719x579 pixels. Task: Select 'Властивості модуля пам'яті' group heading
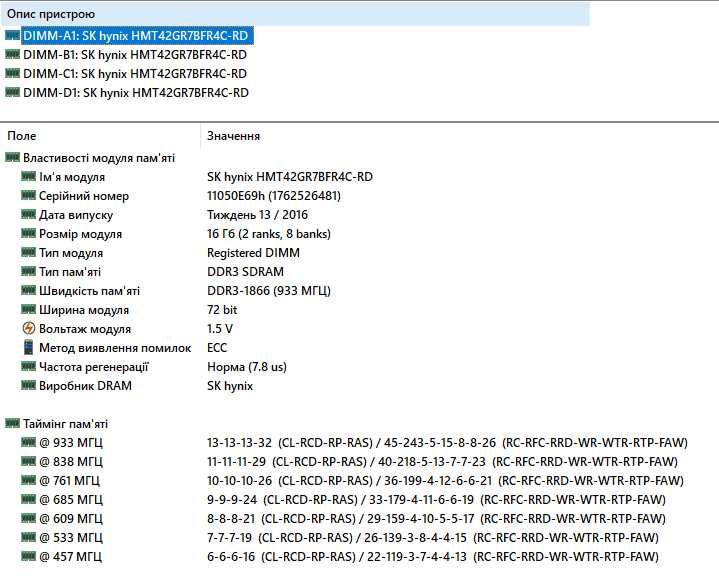99,158
